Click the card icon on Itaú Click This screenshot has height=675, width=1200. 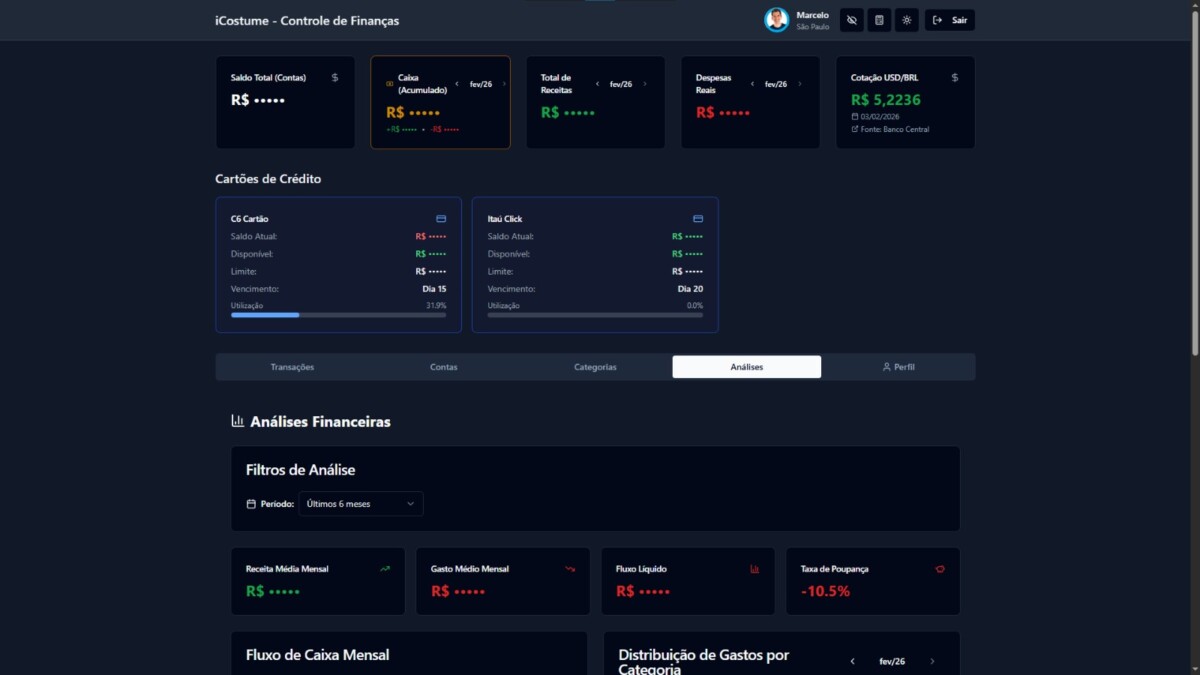point(698,219)
